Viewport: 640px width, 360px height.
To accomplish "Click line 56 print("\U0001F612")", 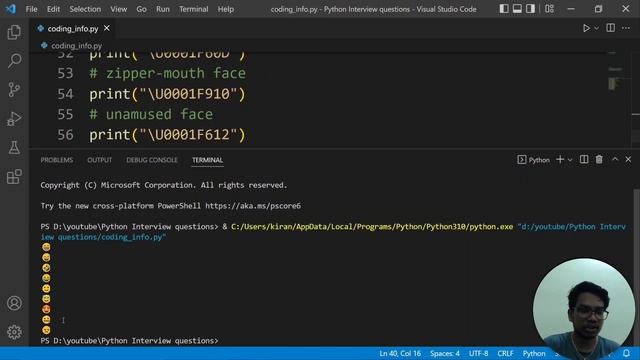I will [167, 135].
